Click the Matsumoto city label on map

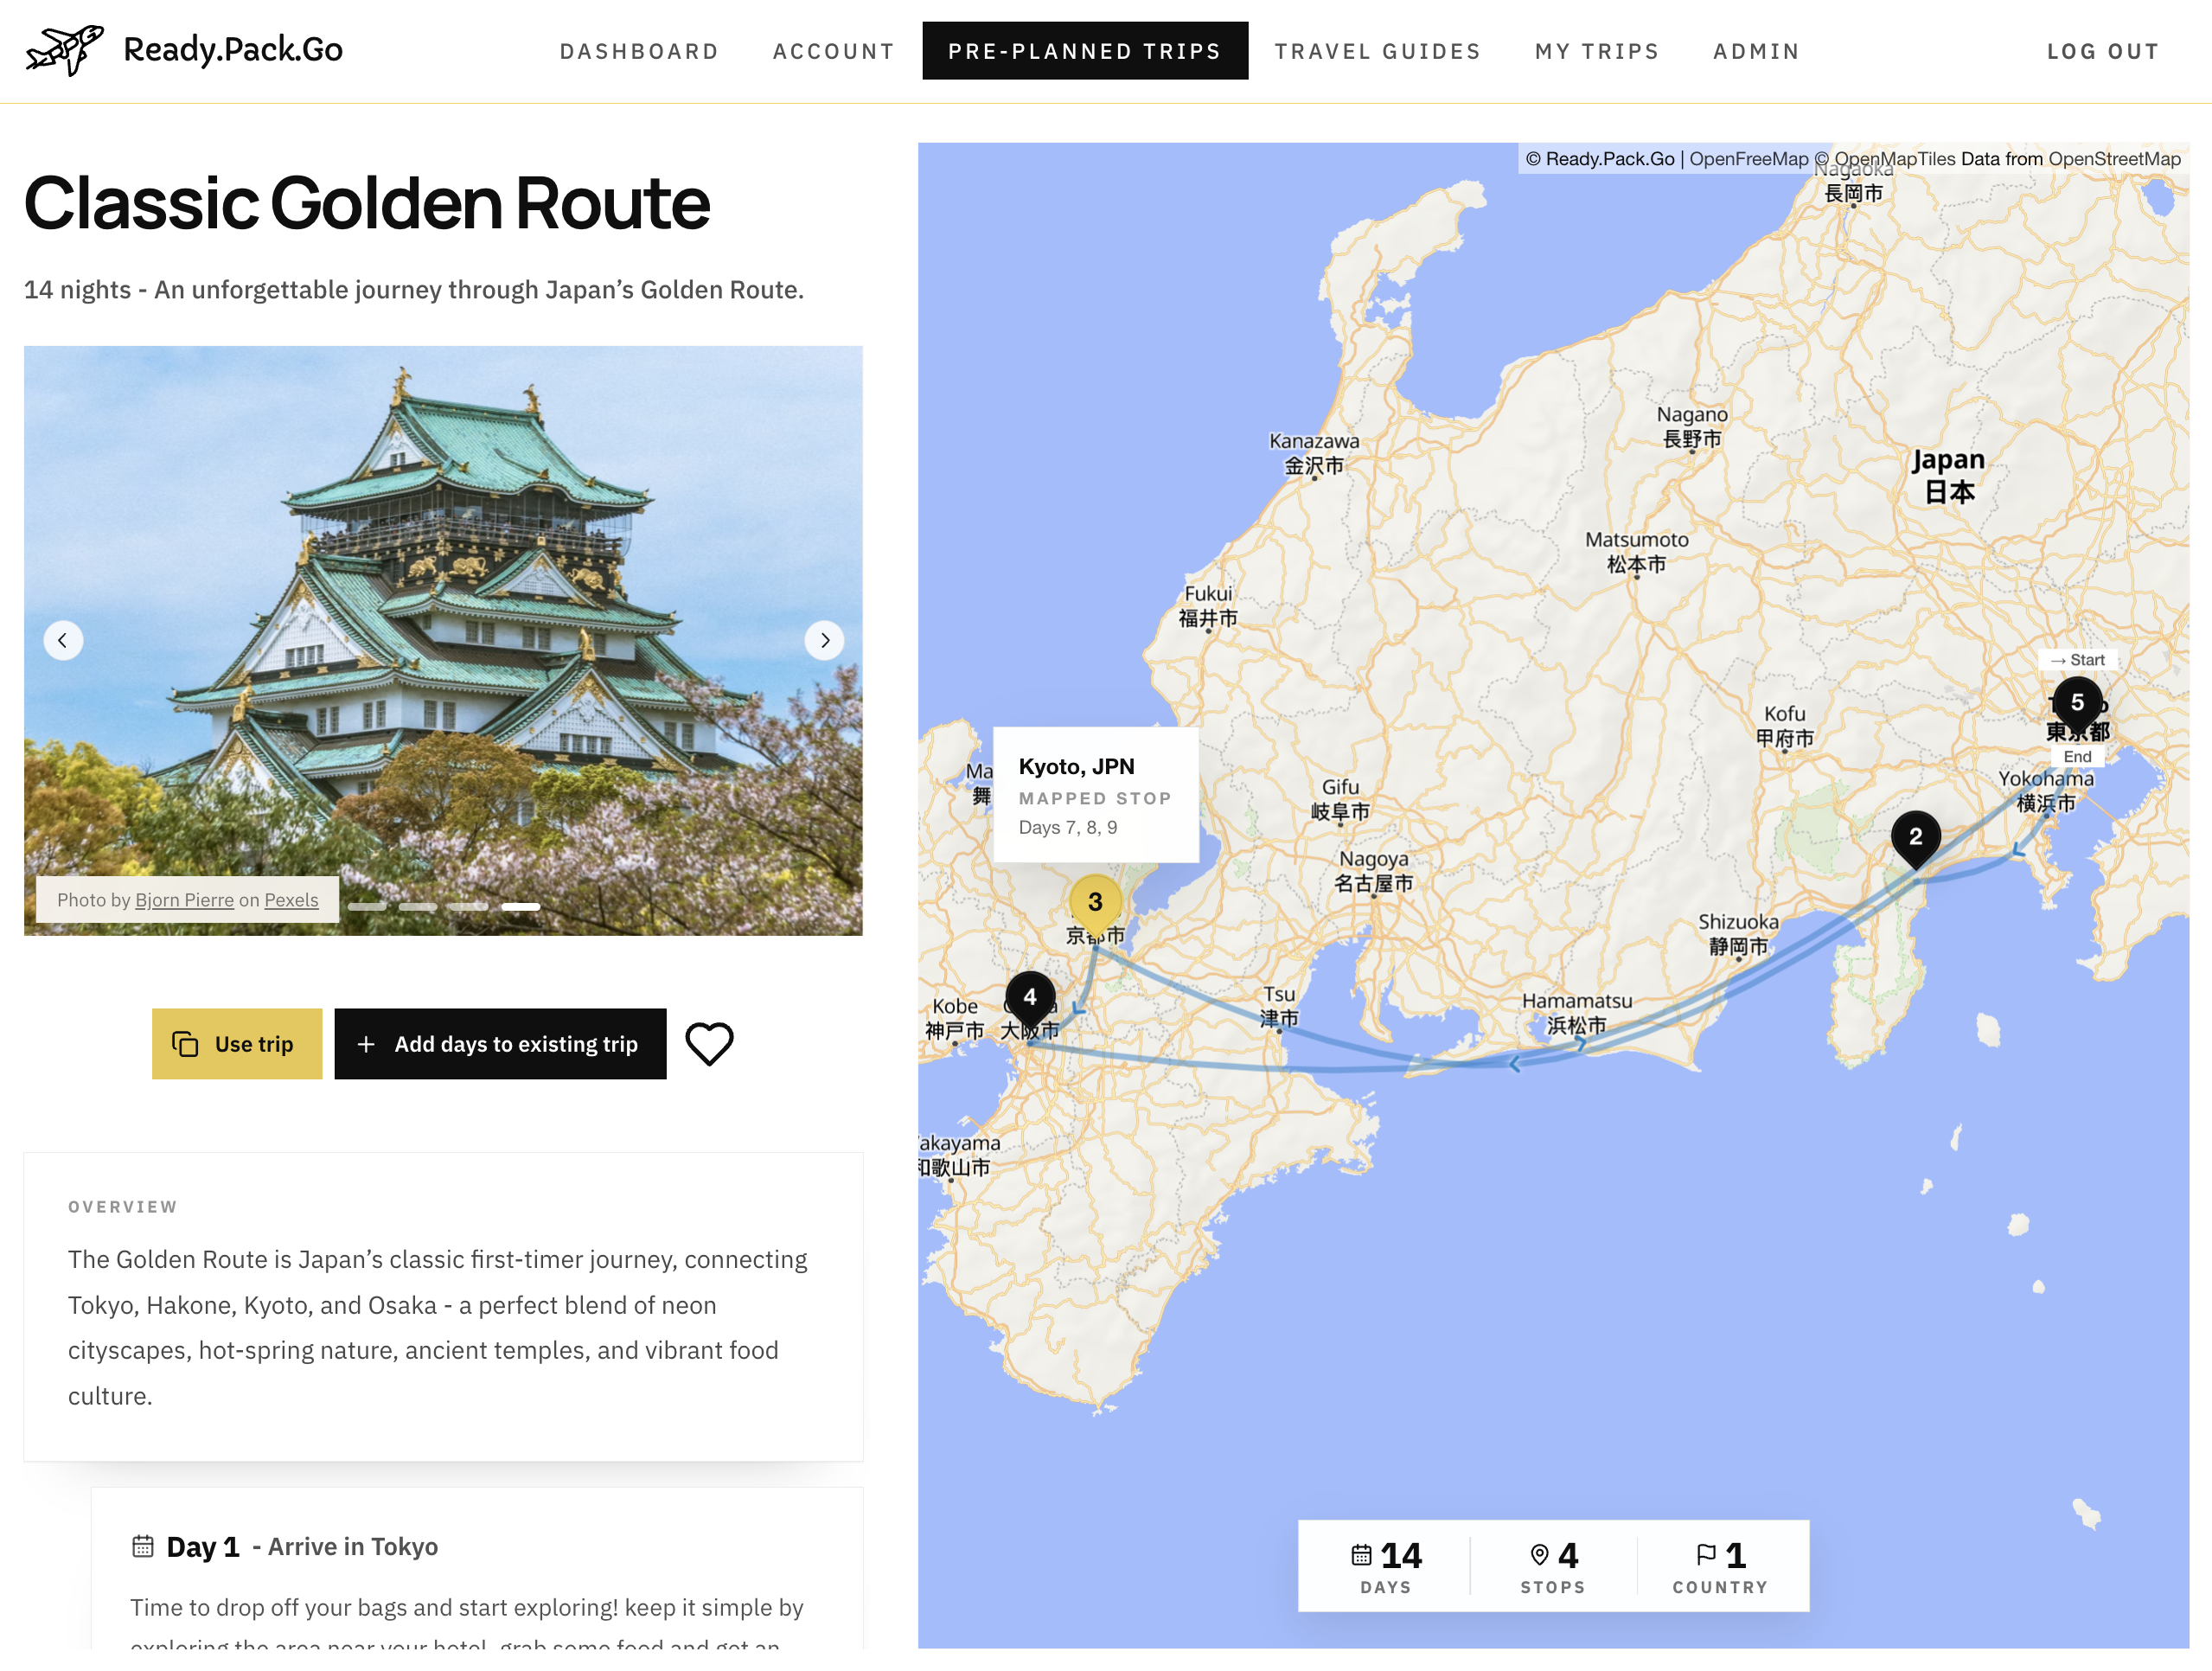click(1637, 552)
